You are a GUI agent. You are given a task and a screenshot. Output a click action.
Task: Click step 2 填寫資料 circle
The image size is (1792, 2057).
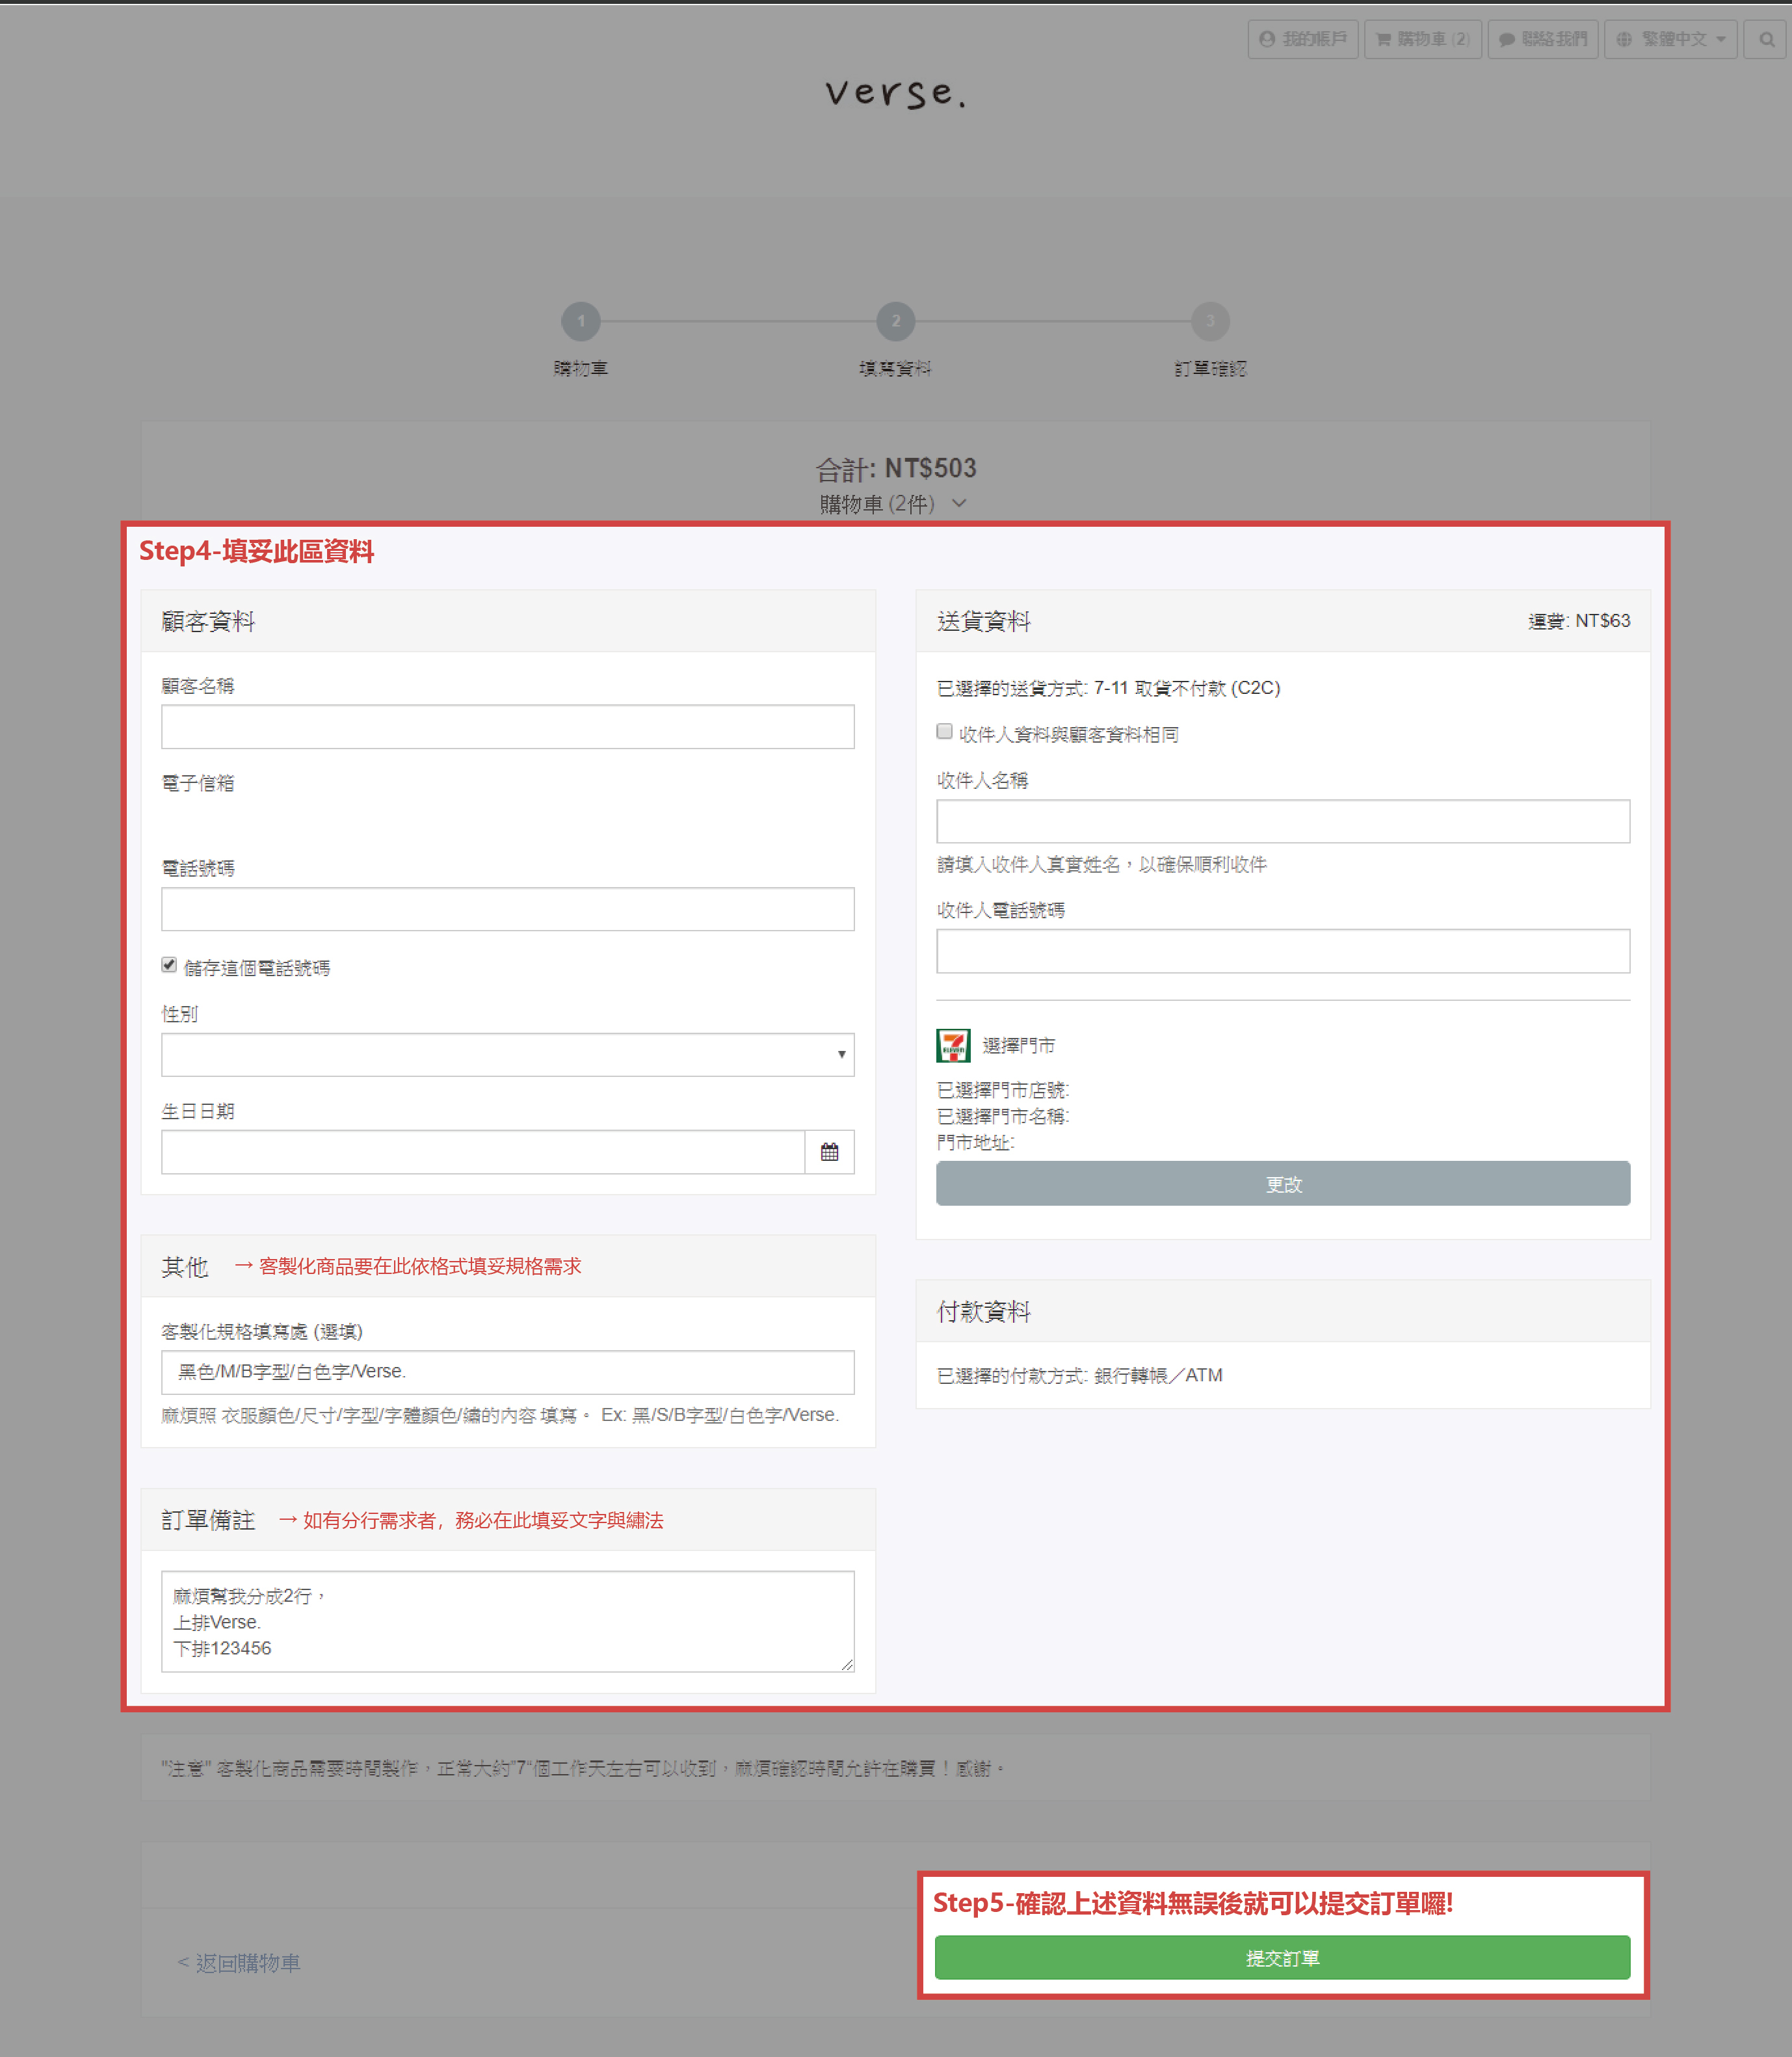895,321
